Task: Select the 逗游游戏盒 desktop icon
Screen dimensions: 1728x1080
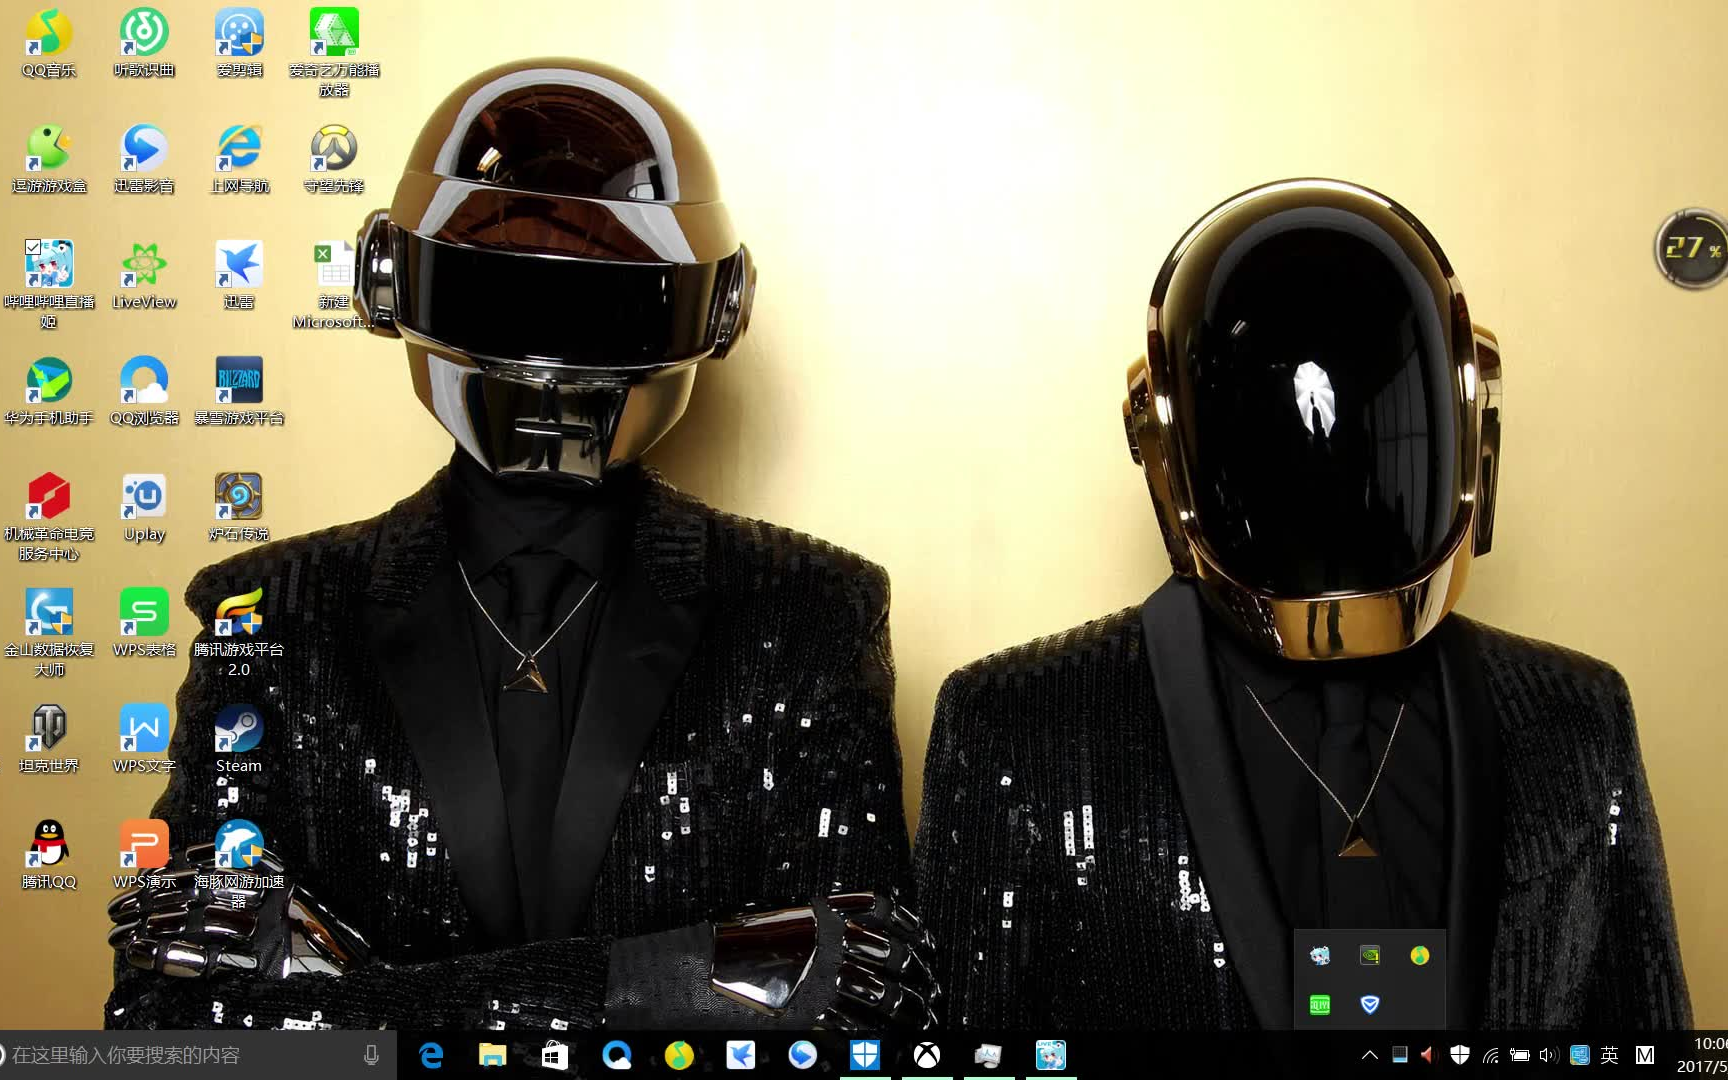Action: [48, 160]
